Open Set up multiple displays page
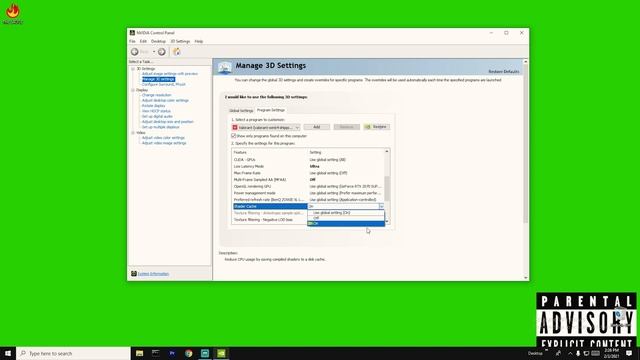Image resolution: width=640 pixels, height=360 pixels. 160,127
